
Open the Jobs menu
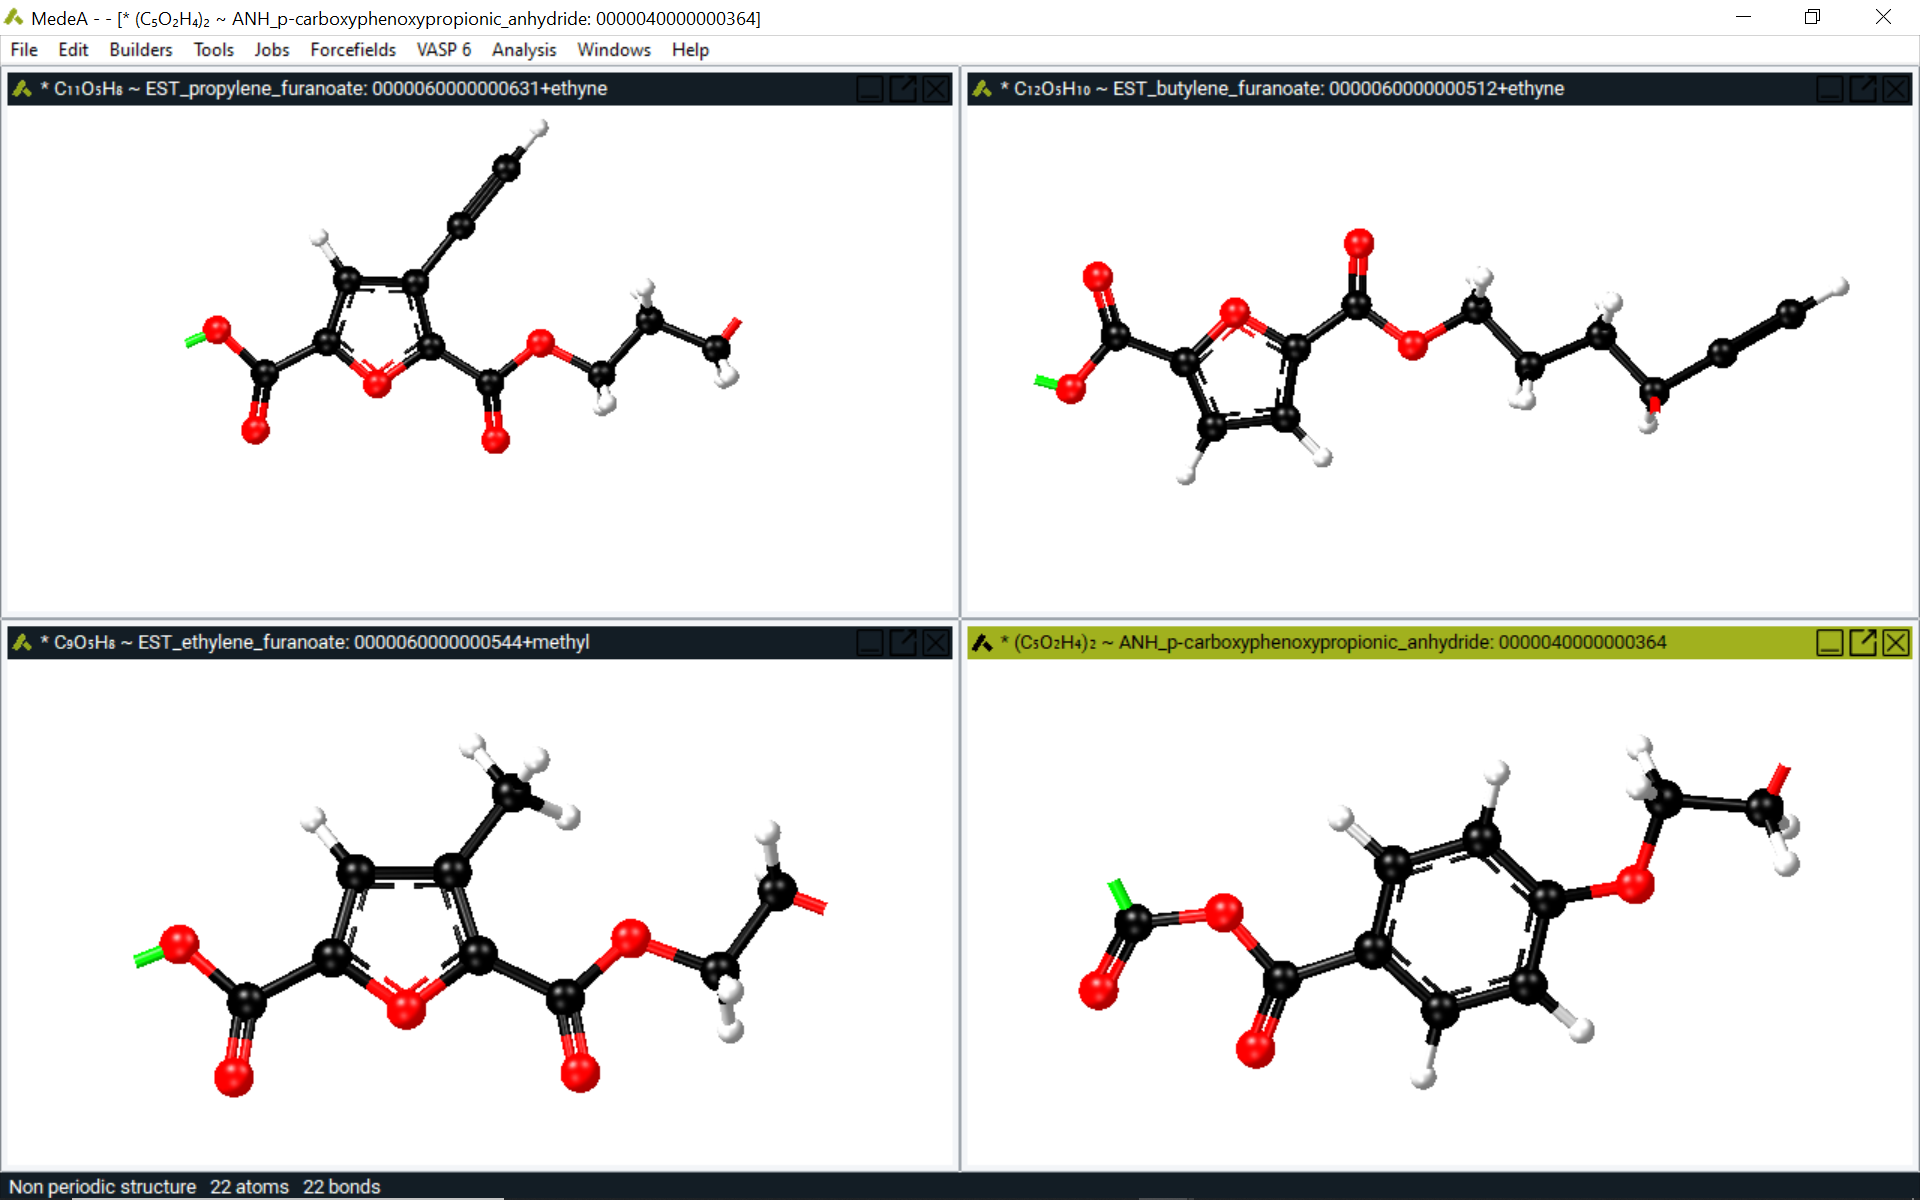[x=271, y=50]
